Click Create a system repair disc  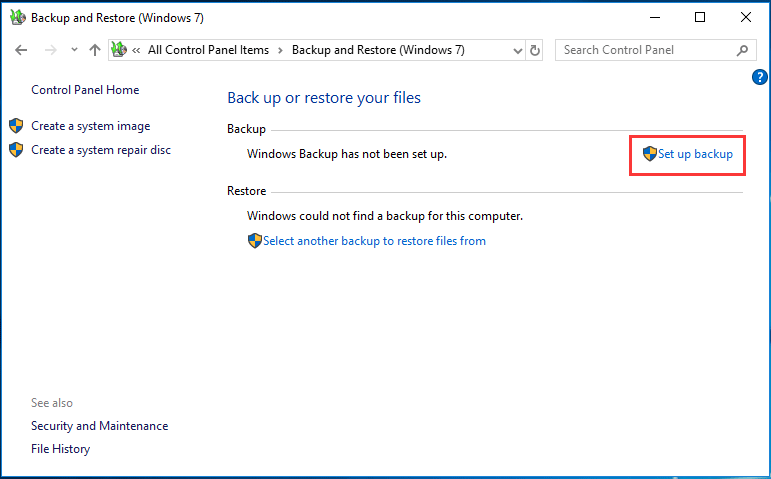click(100, 150)
